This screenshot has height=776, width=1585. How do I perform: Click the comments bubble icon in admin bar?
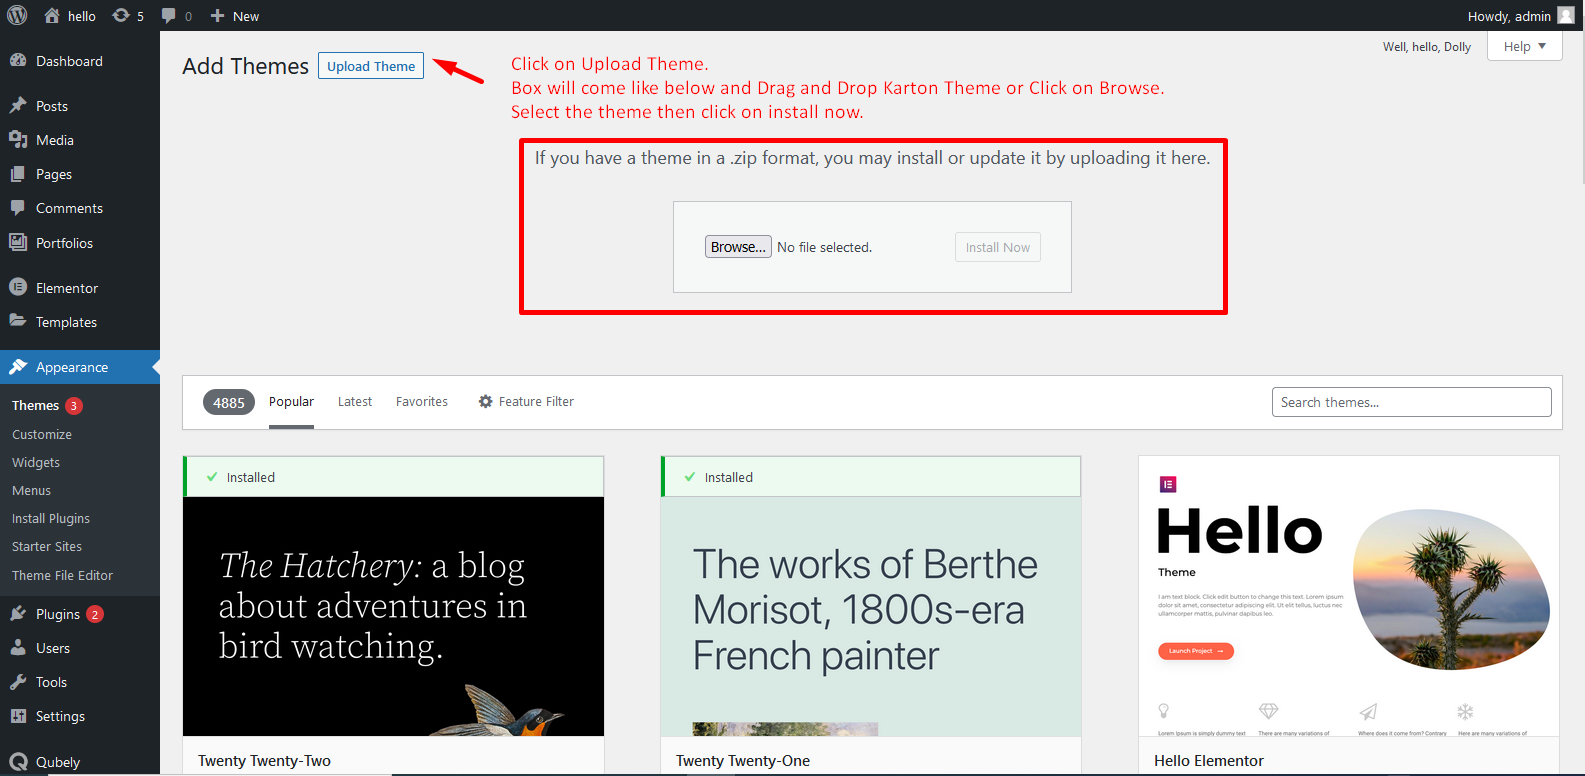coord(169,16)
